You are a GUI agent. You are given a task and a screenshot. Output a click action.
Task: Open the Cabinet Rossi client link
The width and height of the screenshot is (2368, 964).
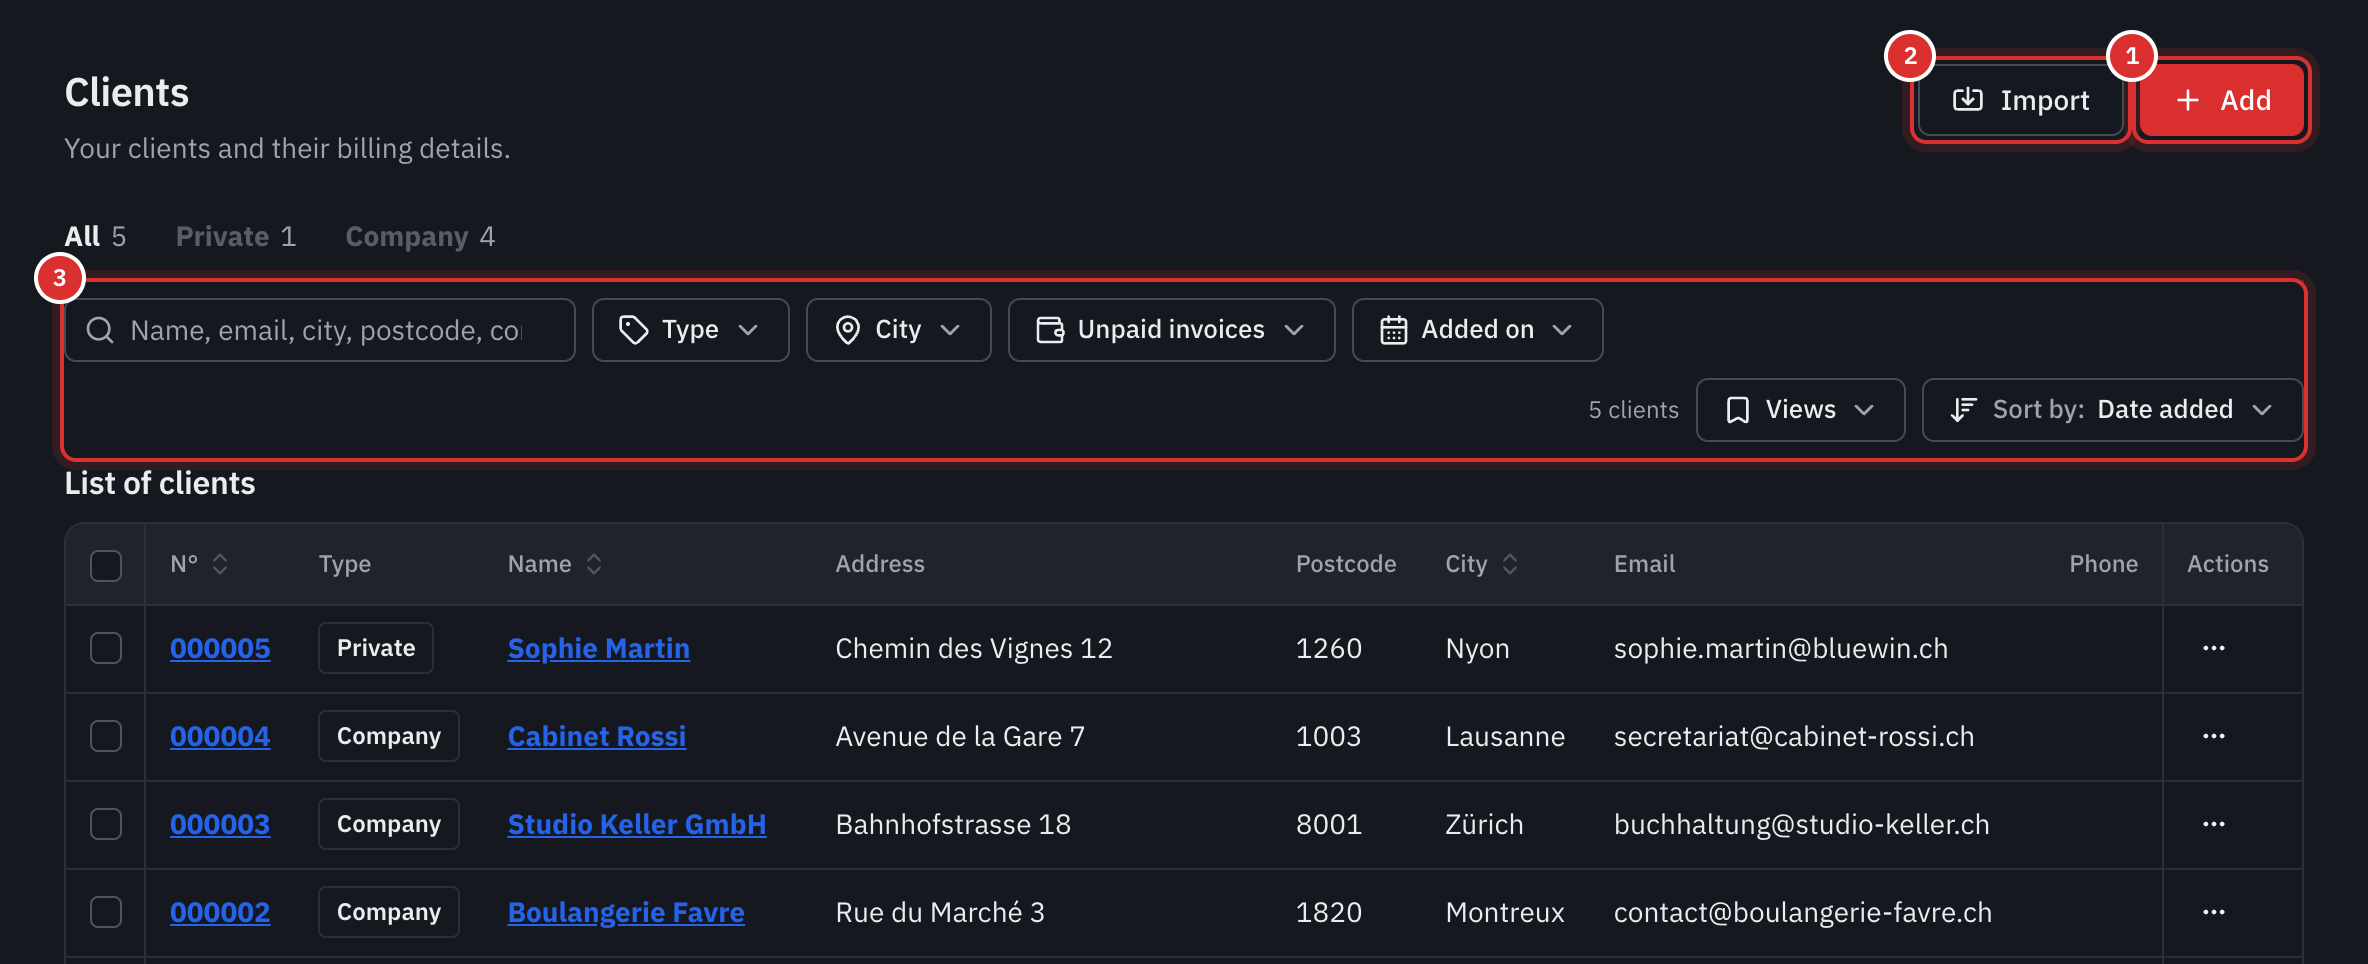597,736
